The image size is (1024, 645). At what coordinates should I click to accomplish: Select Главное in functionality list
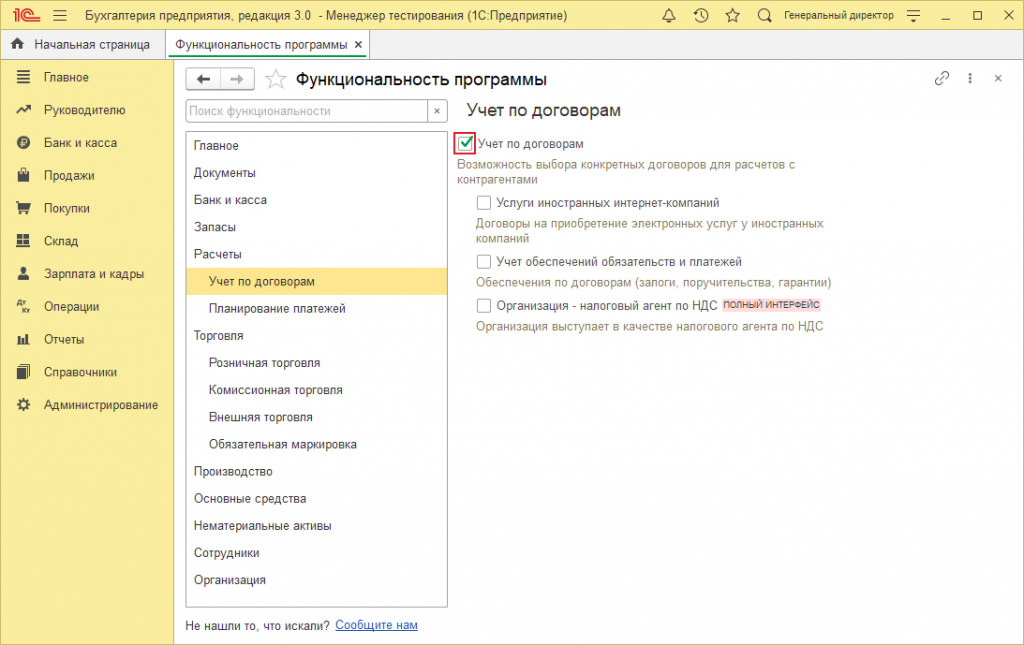pos(317,146)
